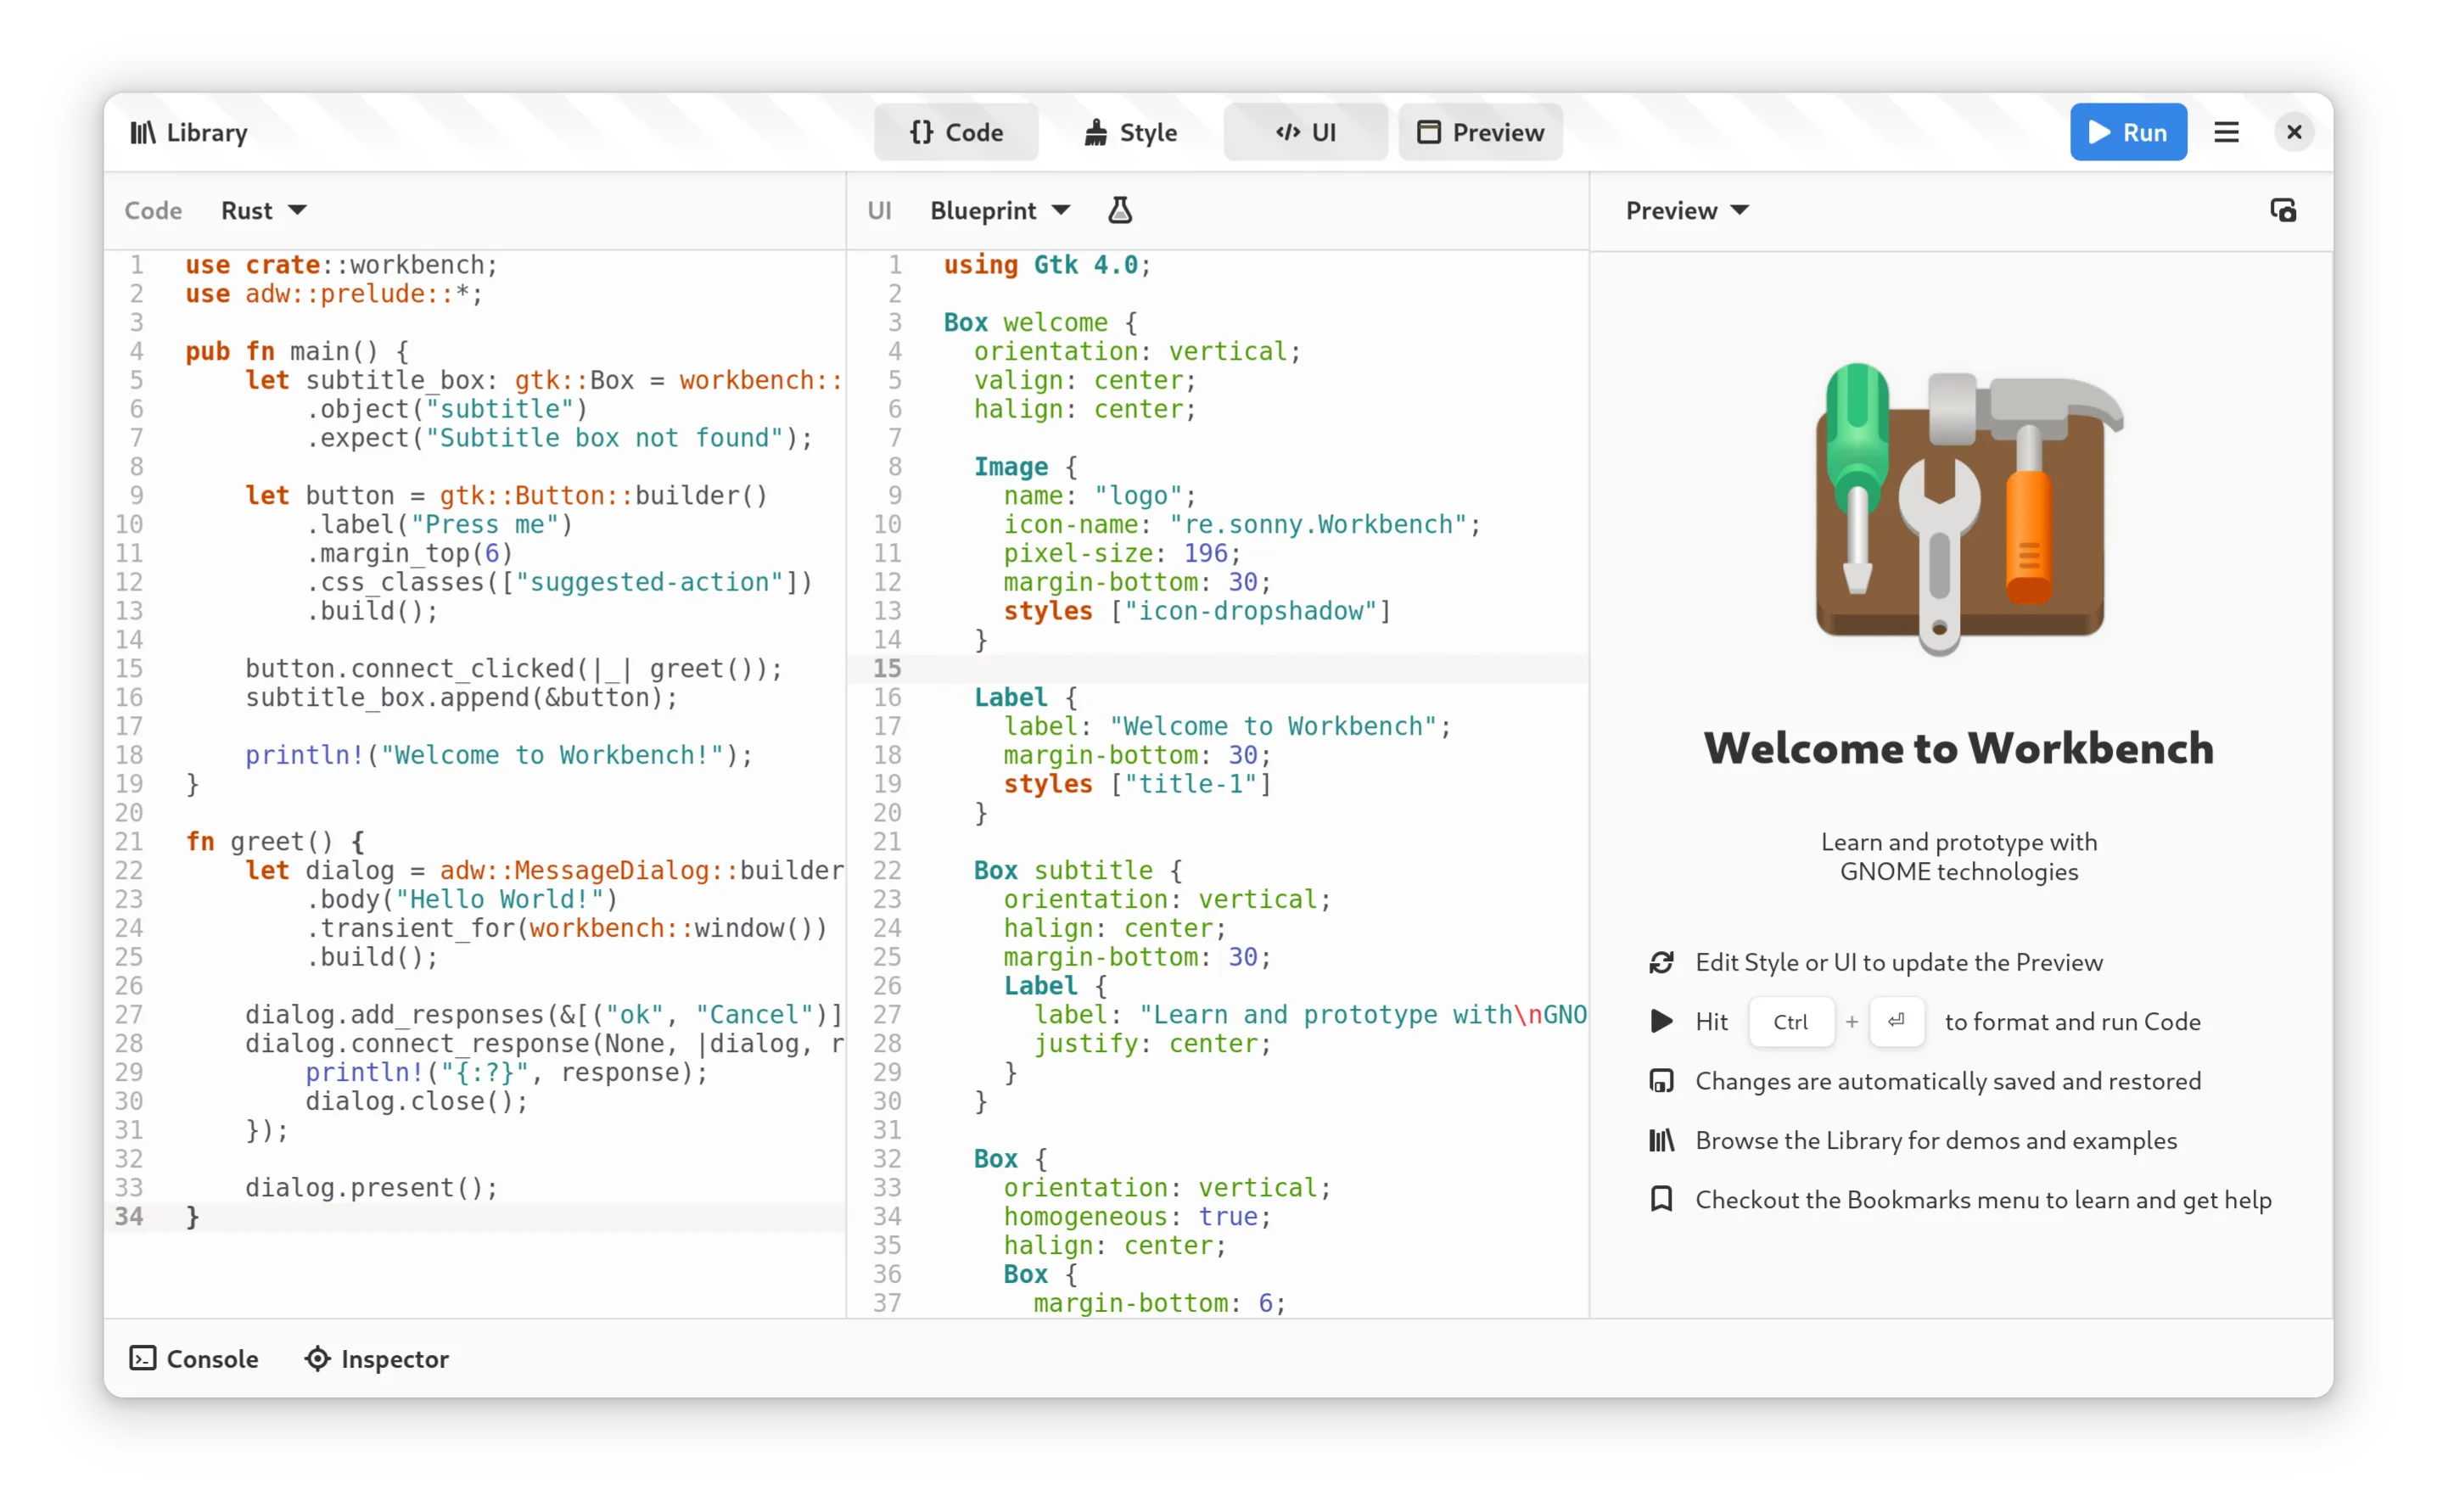Open the Library panel

189,133
